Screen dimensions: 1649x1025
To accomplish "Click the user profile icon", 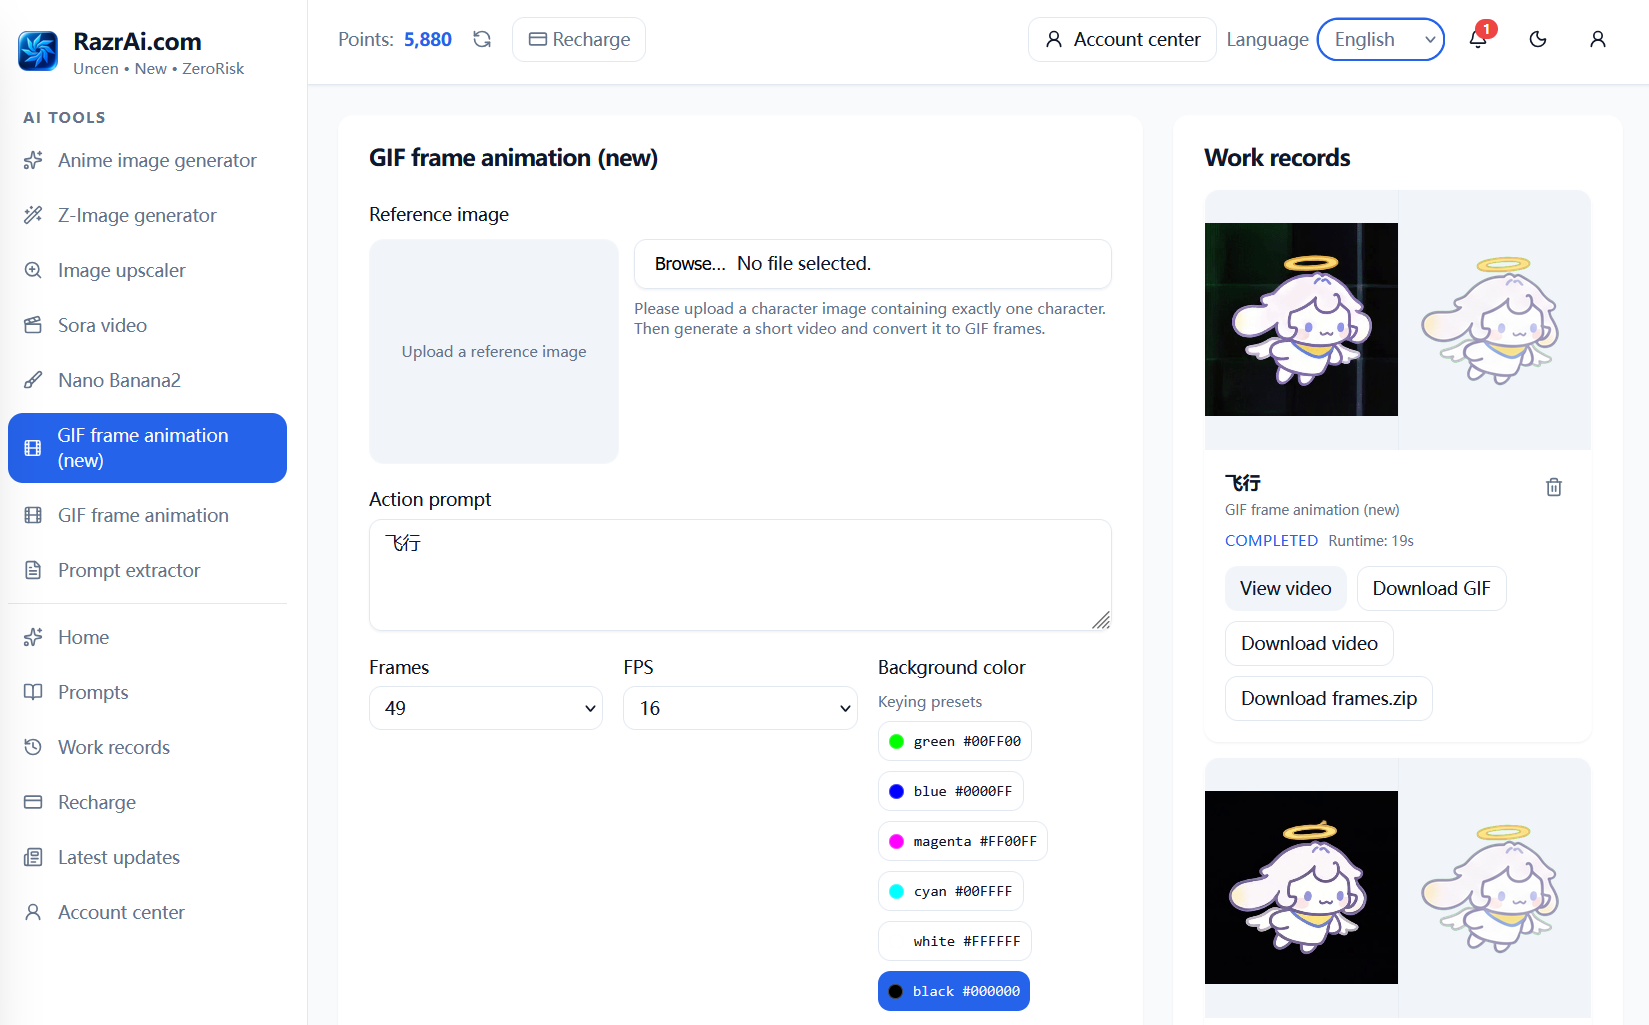I will click(1597, 39).
